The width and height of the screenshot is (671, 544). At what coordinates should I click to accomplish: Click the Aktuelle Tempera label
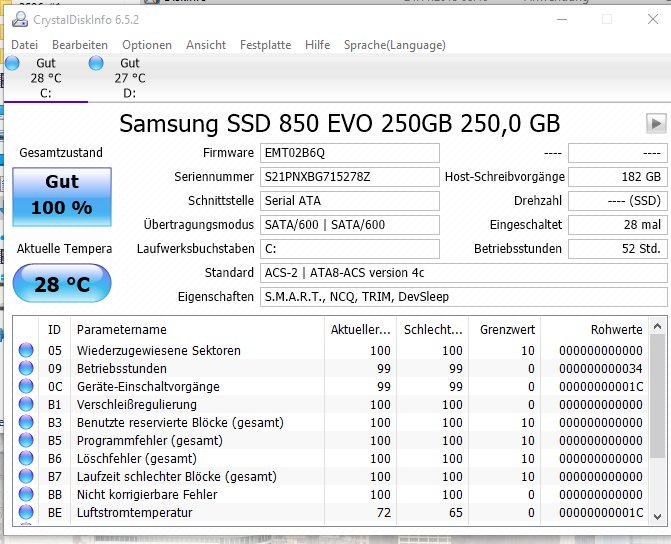pyautogui.click(x=64, y=249)
